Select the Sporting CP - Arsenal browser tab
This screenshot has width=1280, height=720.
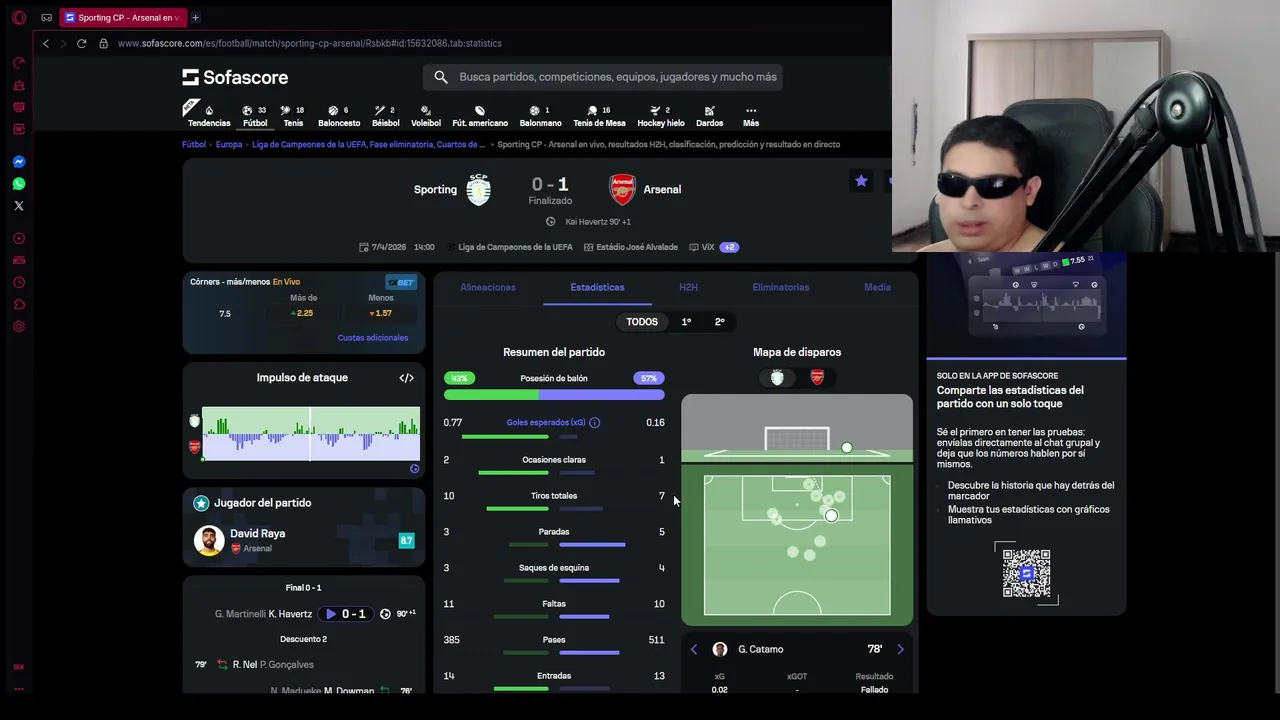(121, 17)
